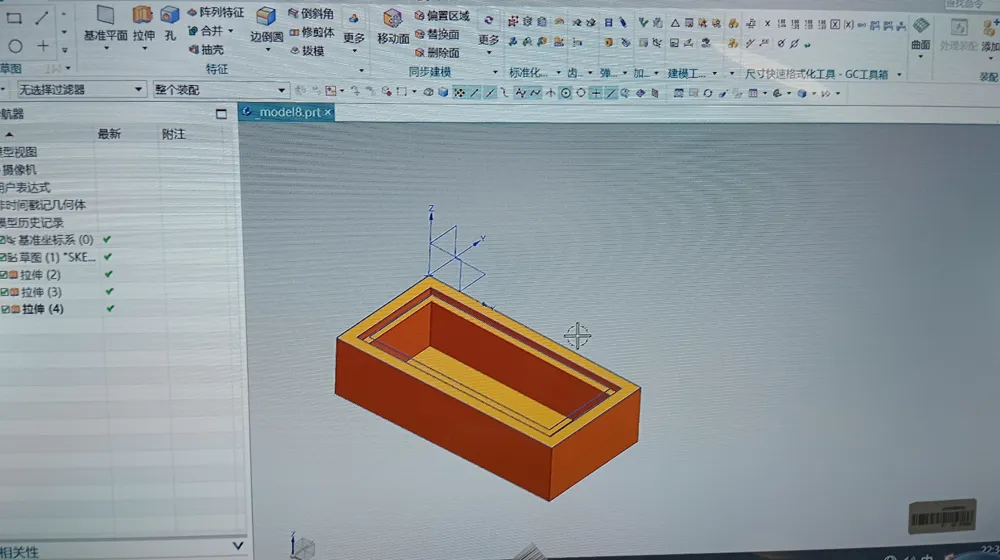
Task: Toggle checkbox for 拉伸 (2) feature
Action: [4, 275]
